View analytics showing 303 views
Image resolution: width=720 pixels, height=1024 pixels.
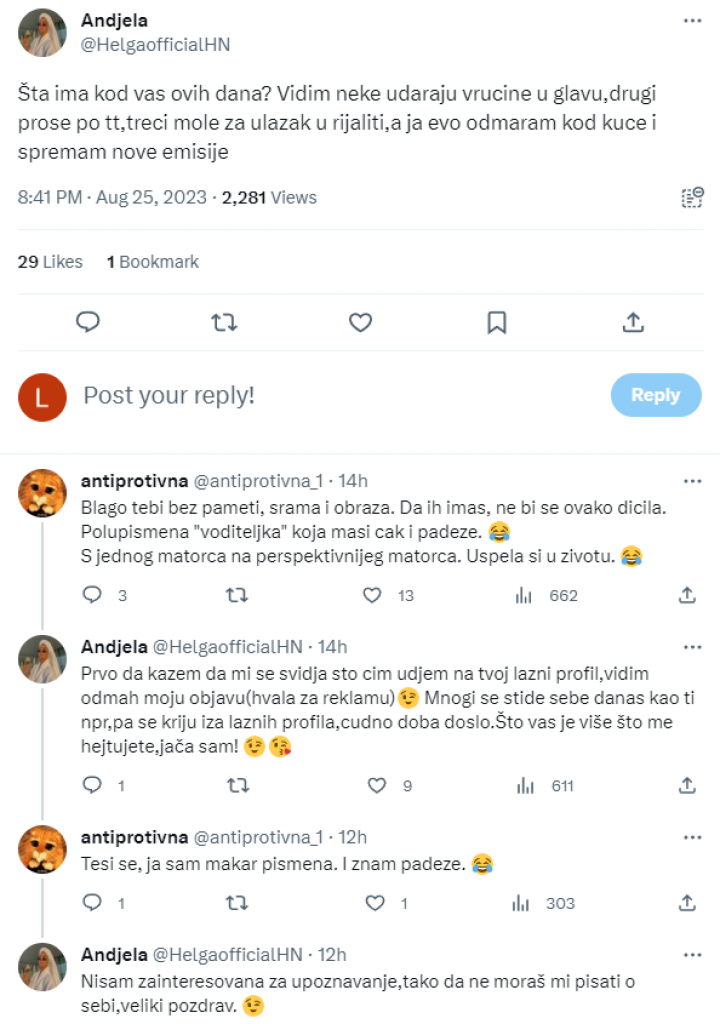[546, 903]
